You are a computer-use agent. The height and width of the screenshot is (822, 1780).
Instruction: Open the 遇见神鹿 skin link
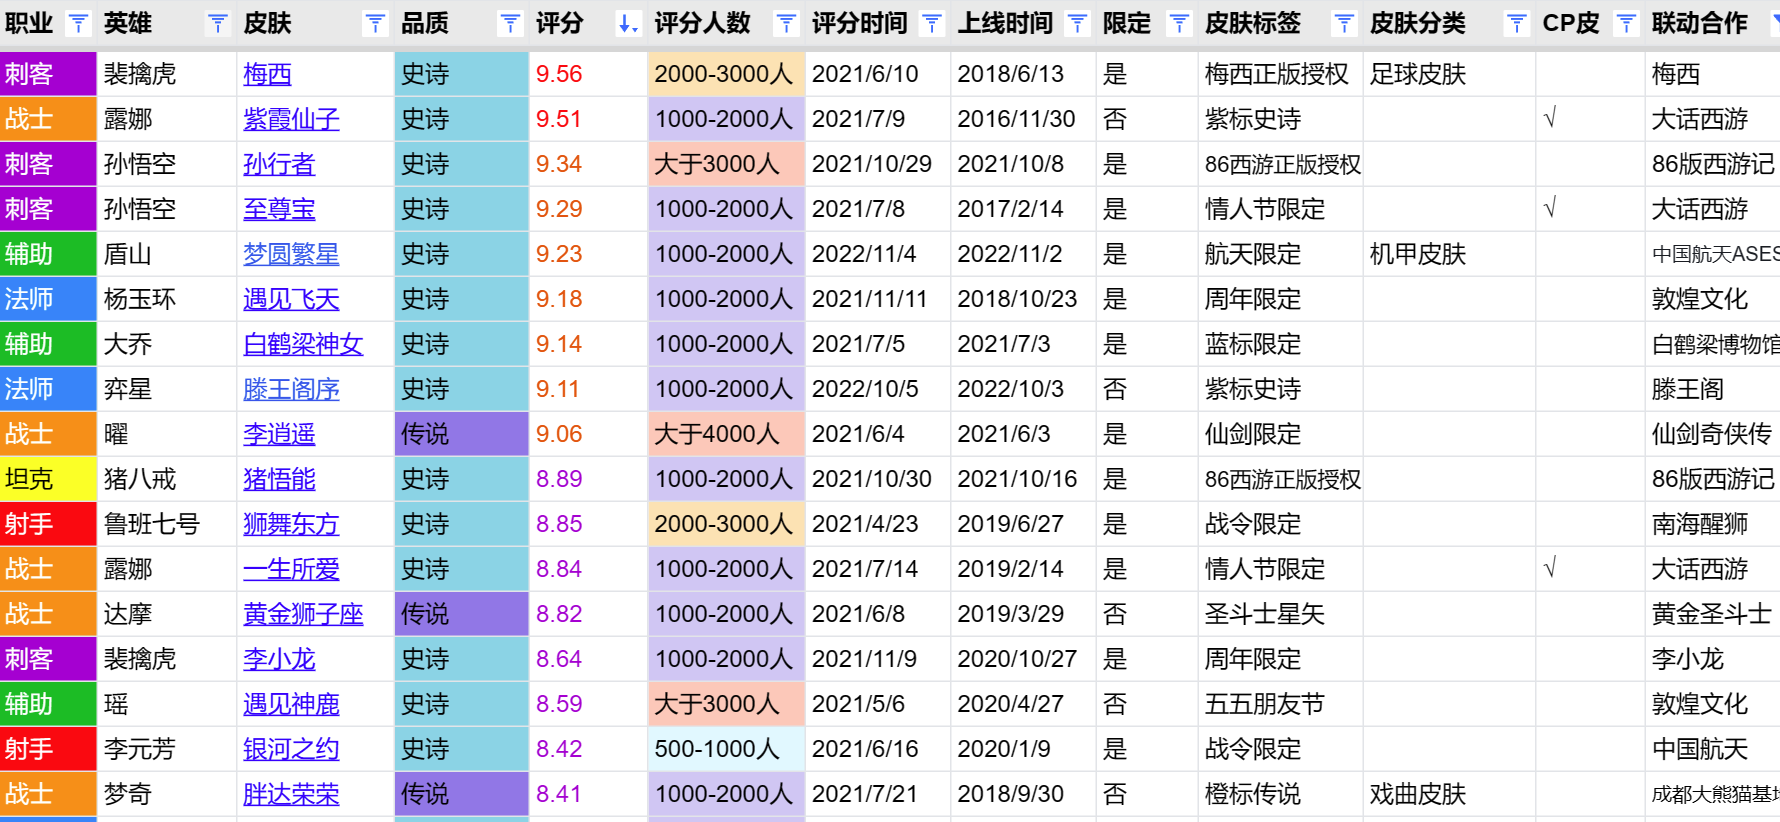click(x=291, y=704)
